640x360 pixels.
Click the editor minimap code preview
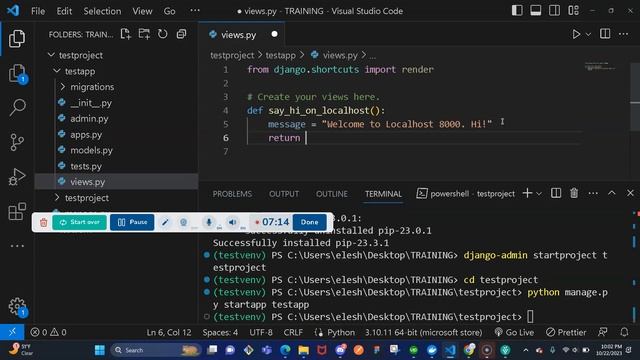pyautogui.click(x=600, y=66)
